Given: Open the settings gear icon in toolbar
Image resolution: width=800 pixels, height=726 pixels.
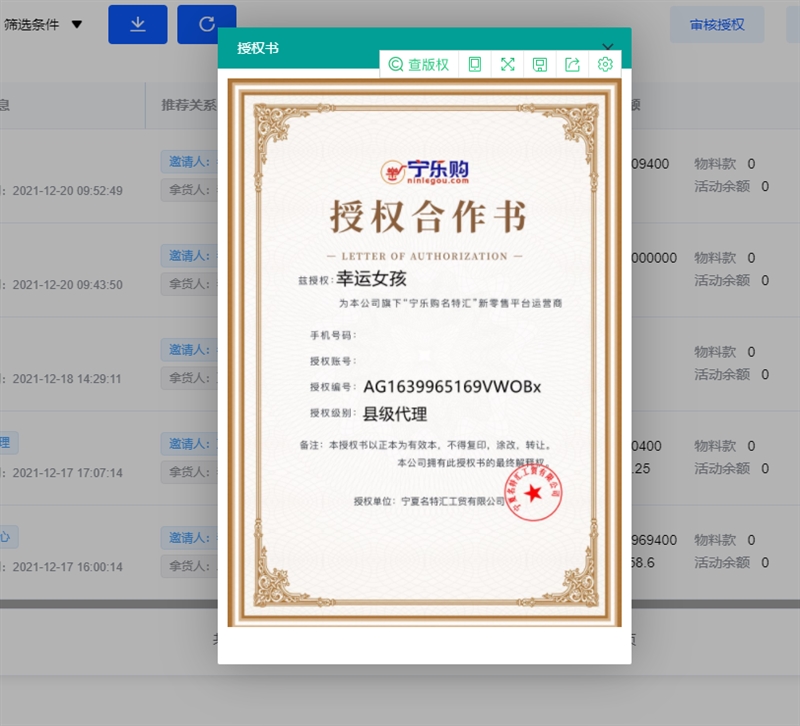Looking at the screenshot, I should click(x=605, y=64).
